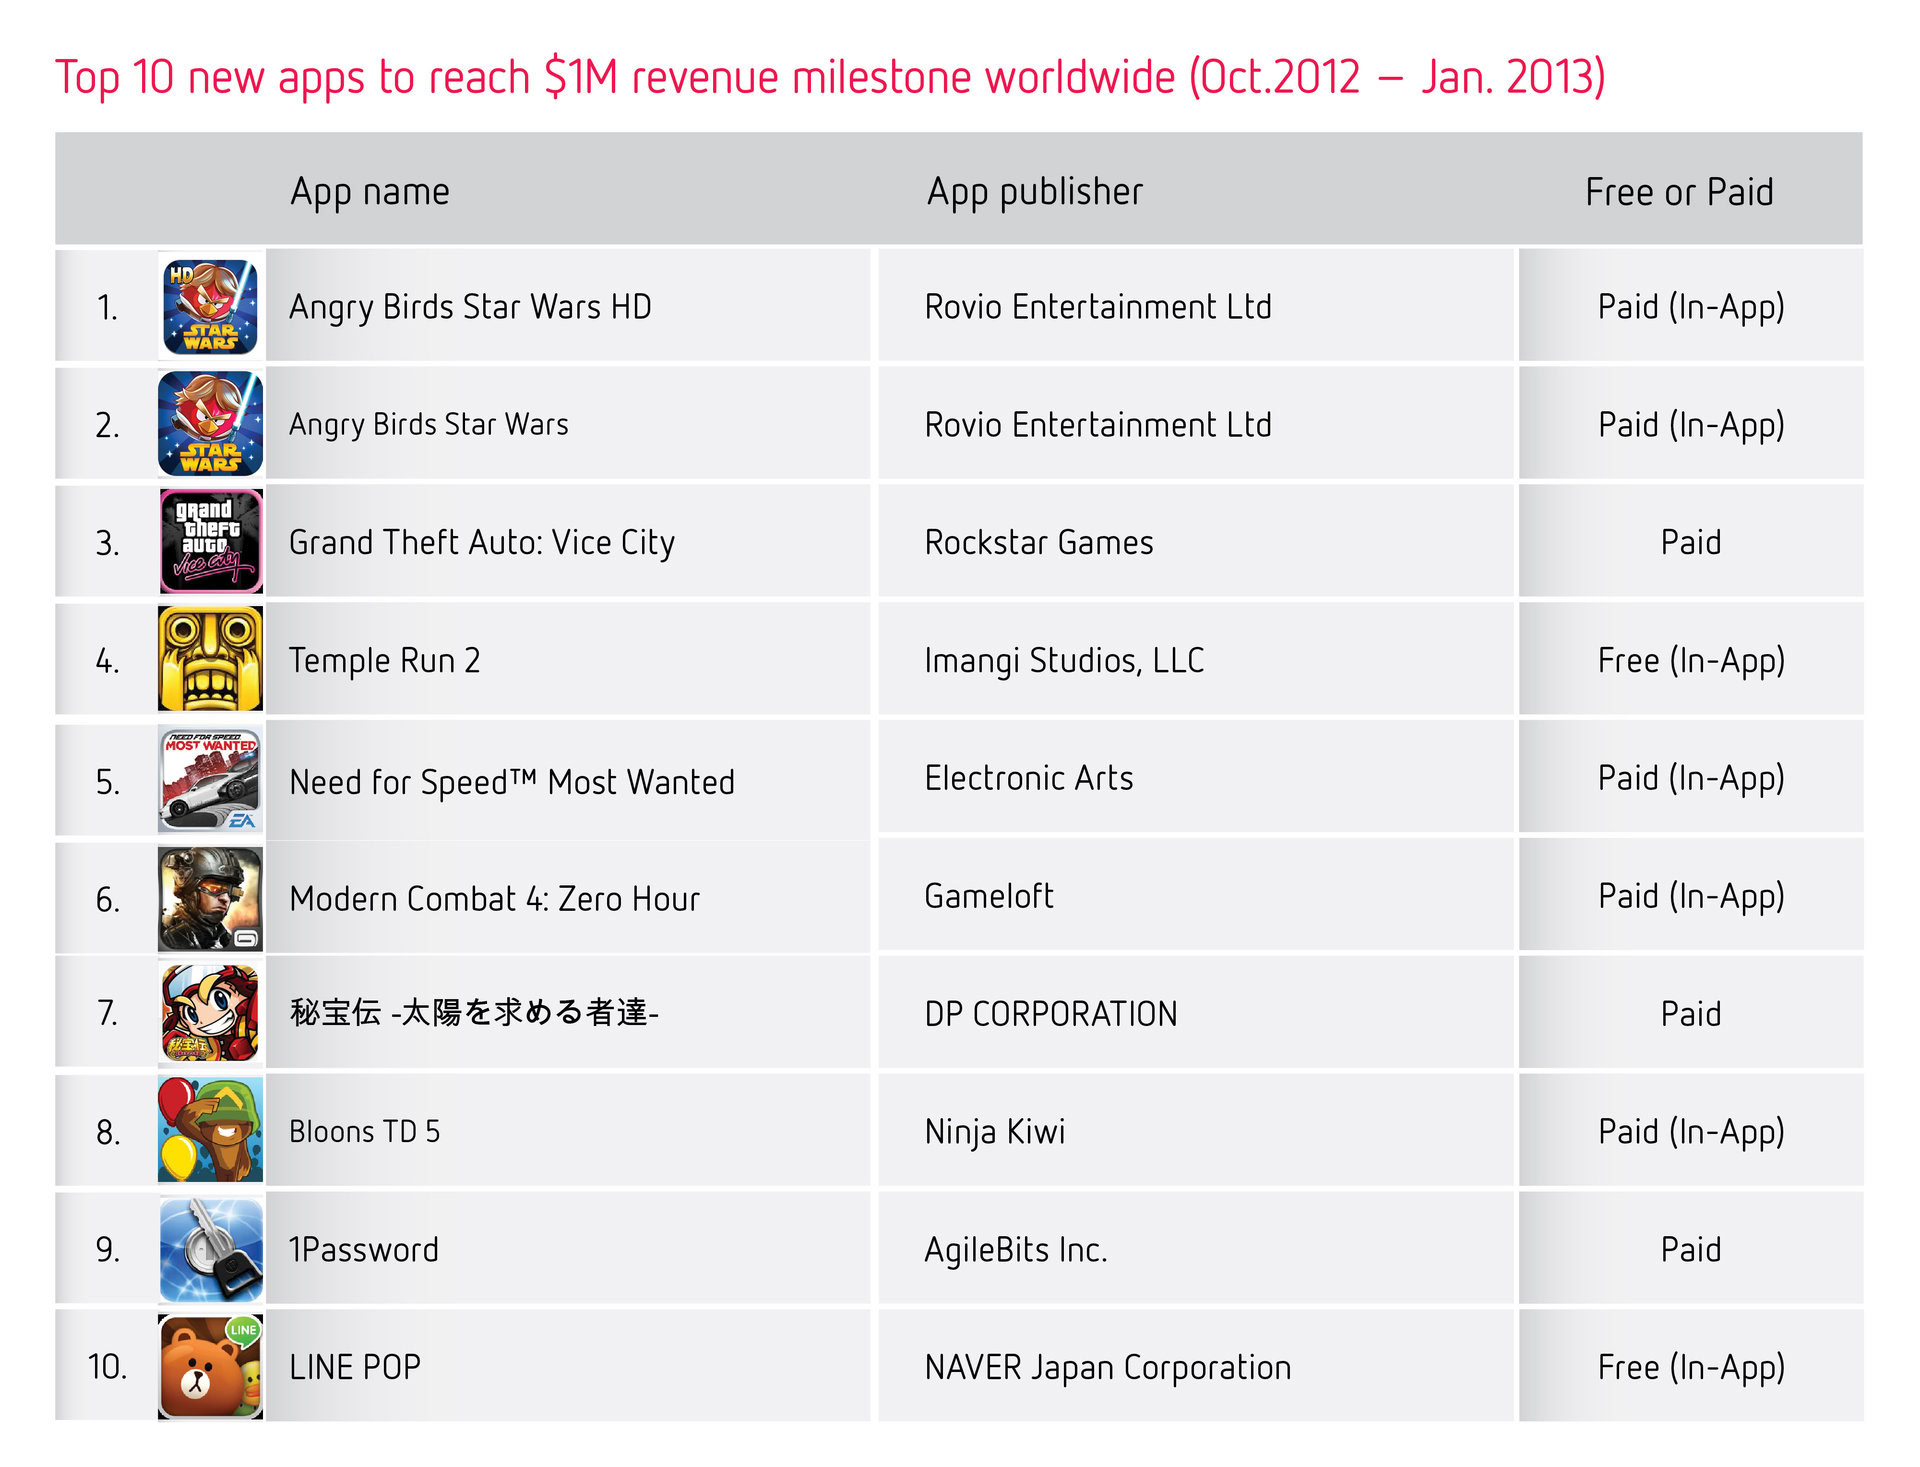Click the Free (In-App) cell for LINE POP
This screenshot has width=1920, height=1467.
point(1690,1367)
